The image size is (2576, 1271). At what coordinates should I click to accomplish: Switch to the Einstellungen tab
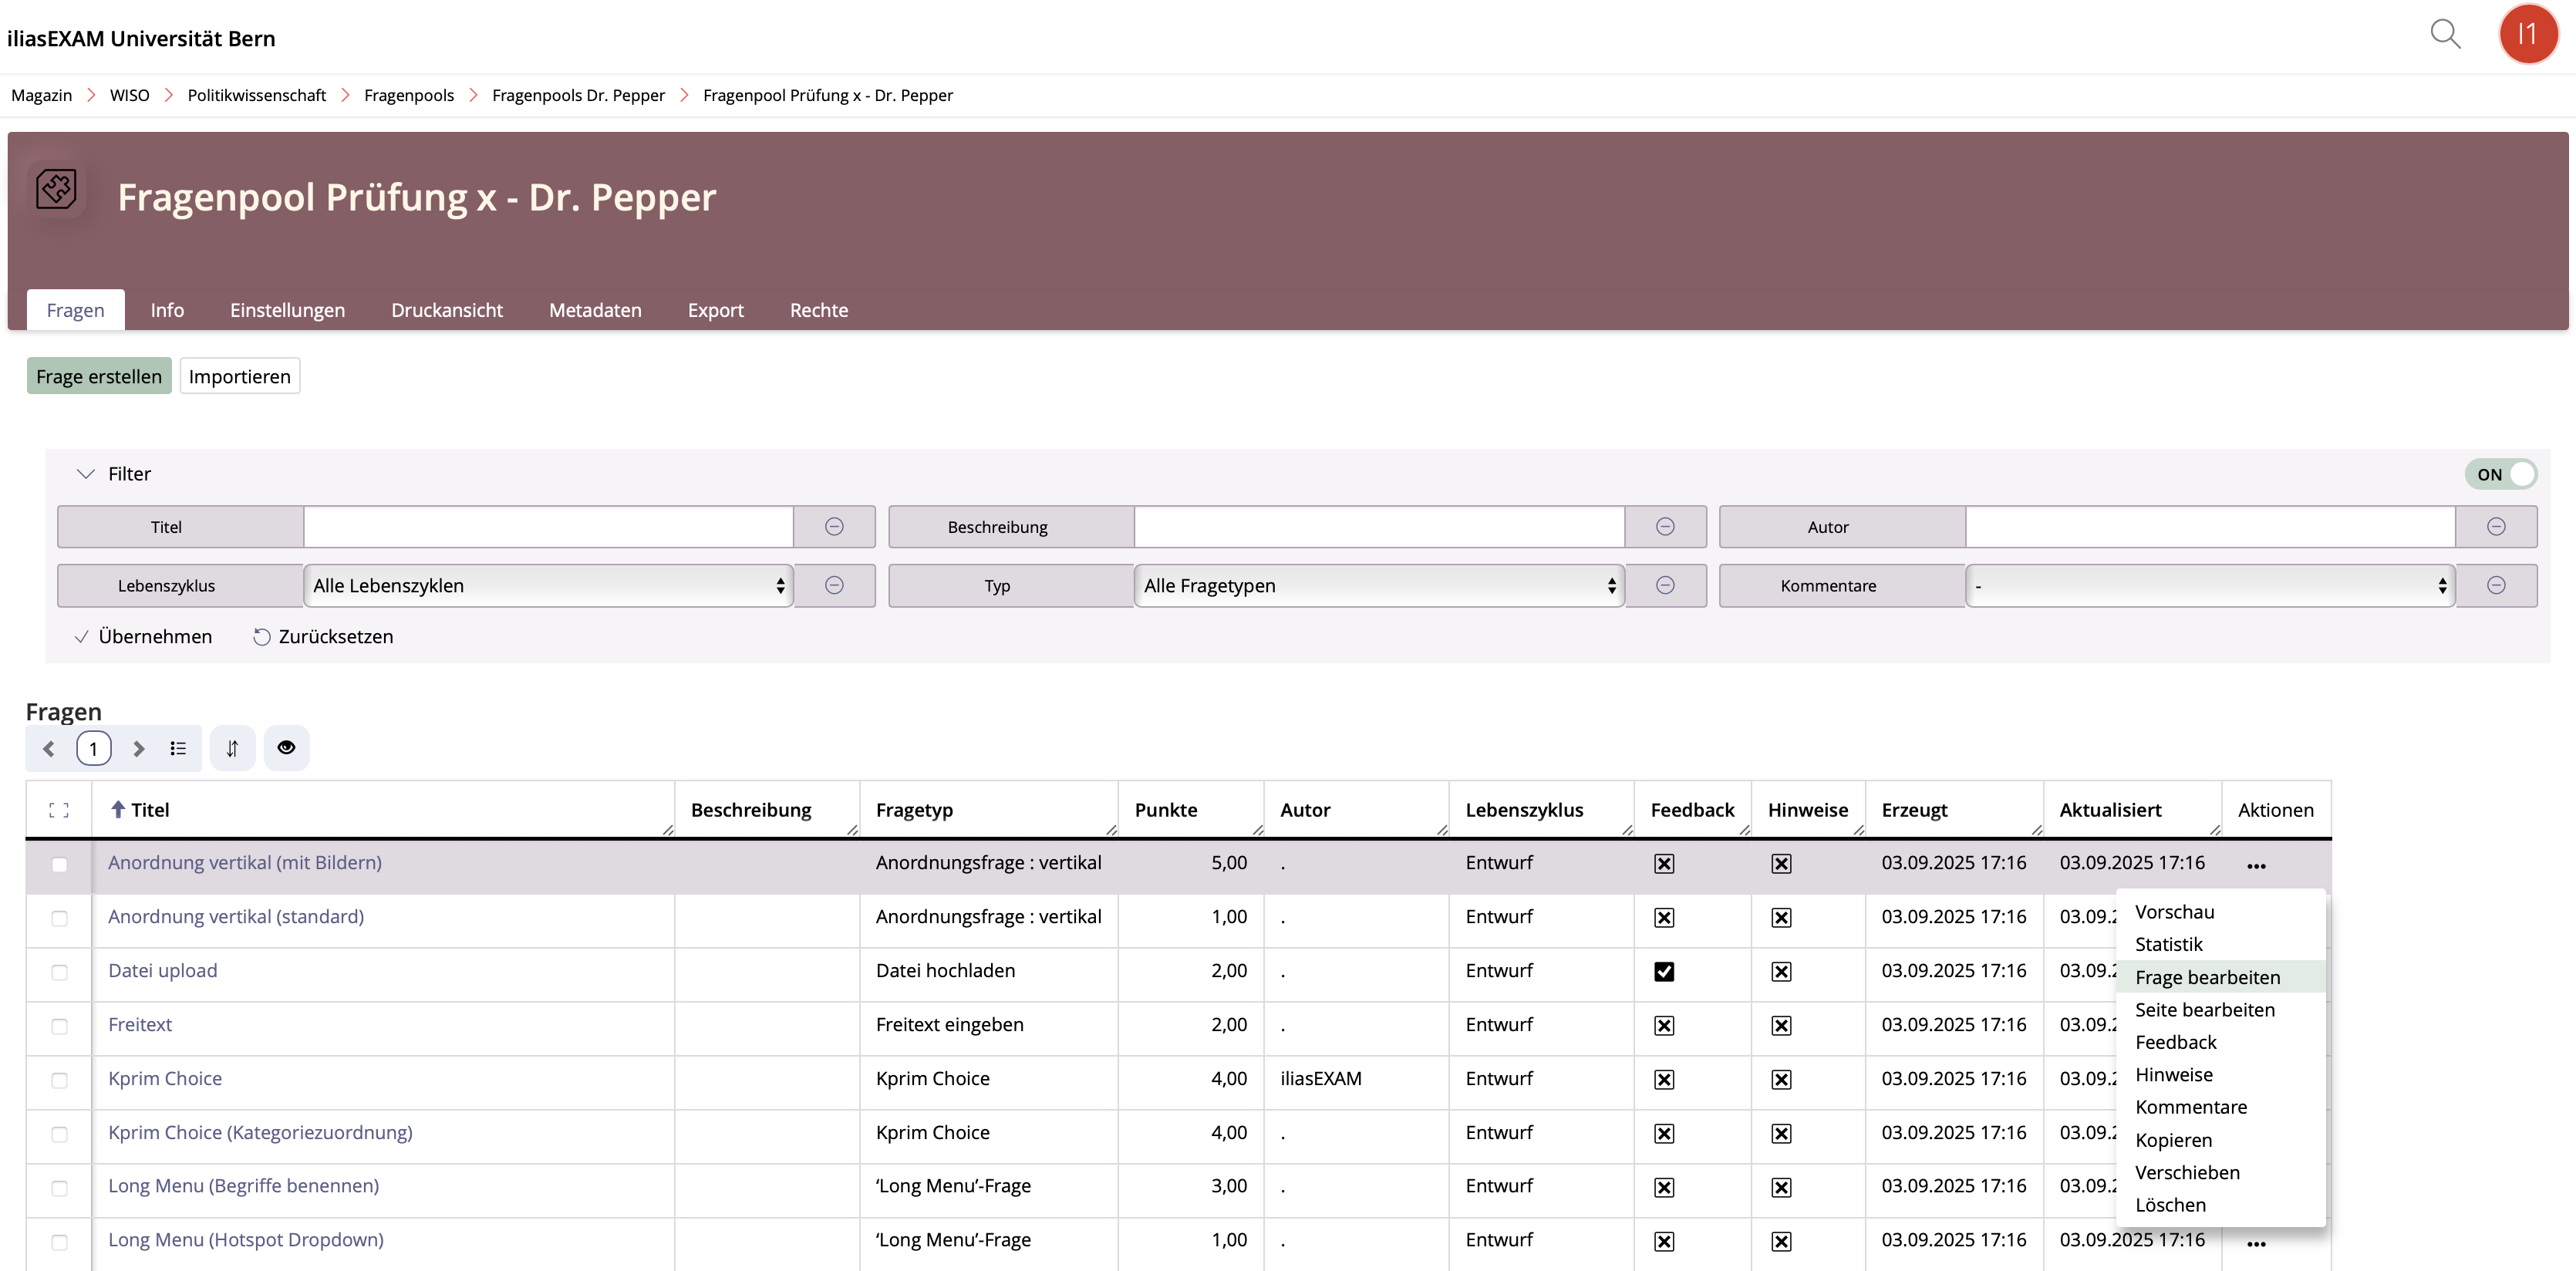tap(287, 310)
